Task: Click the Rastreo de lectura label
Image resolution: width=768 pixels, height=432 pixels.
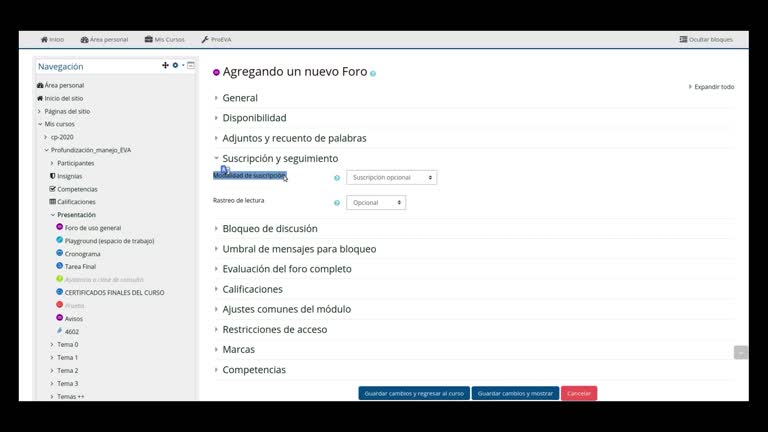Action: click(239, 200)
